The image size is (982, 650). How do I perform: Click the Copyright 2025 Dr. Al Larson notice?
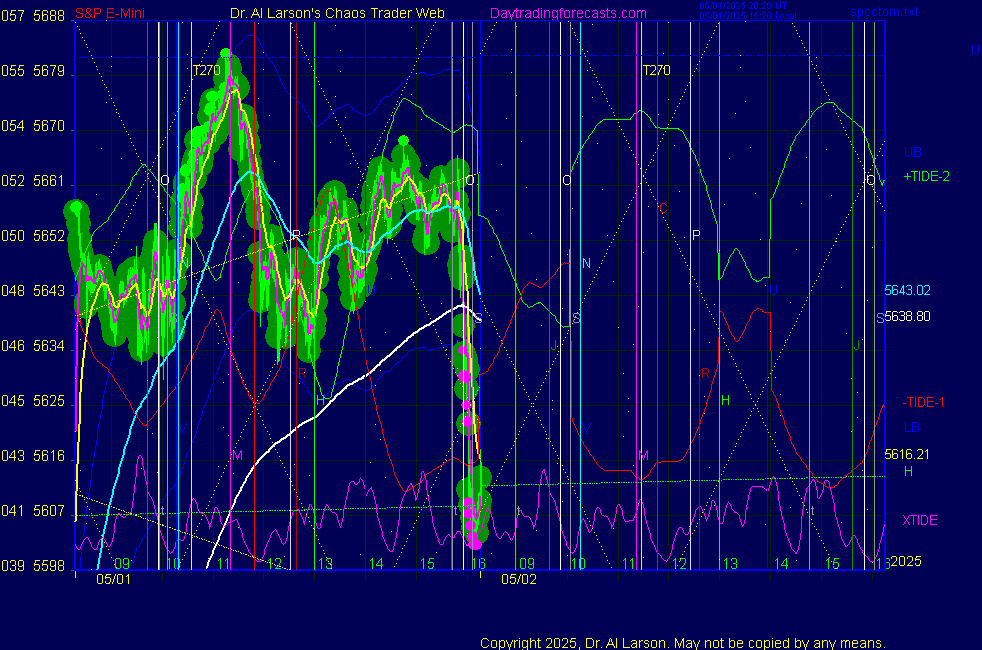click(x=682, y=643)
